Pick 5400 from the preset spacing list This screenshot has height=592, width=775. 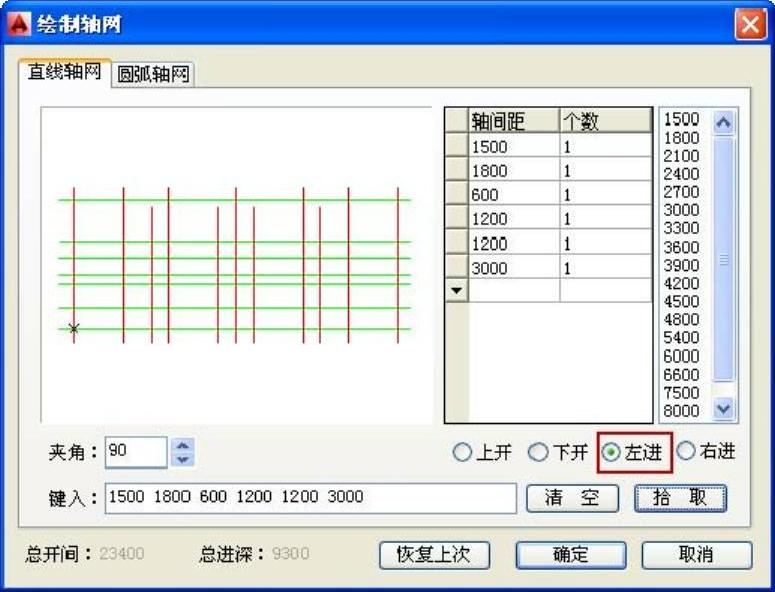coord(681,338)
